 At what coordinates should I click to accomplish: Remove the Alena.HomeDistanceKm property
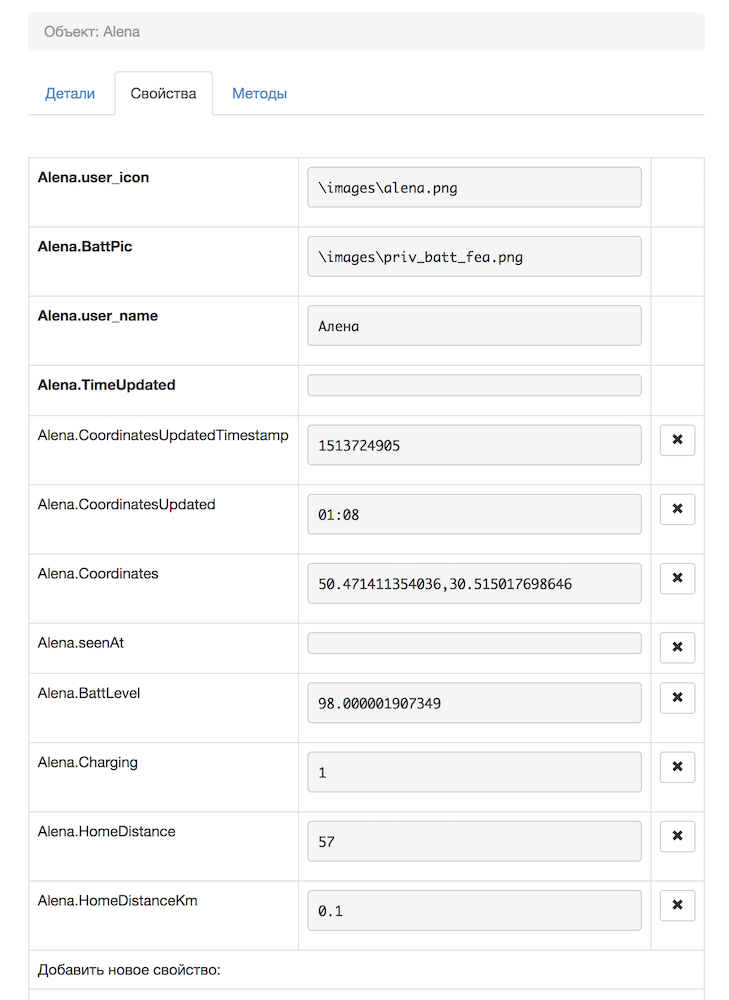[x=677, y=905]
